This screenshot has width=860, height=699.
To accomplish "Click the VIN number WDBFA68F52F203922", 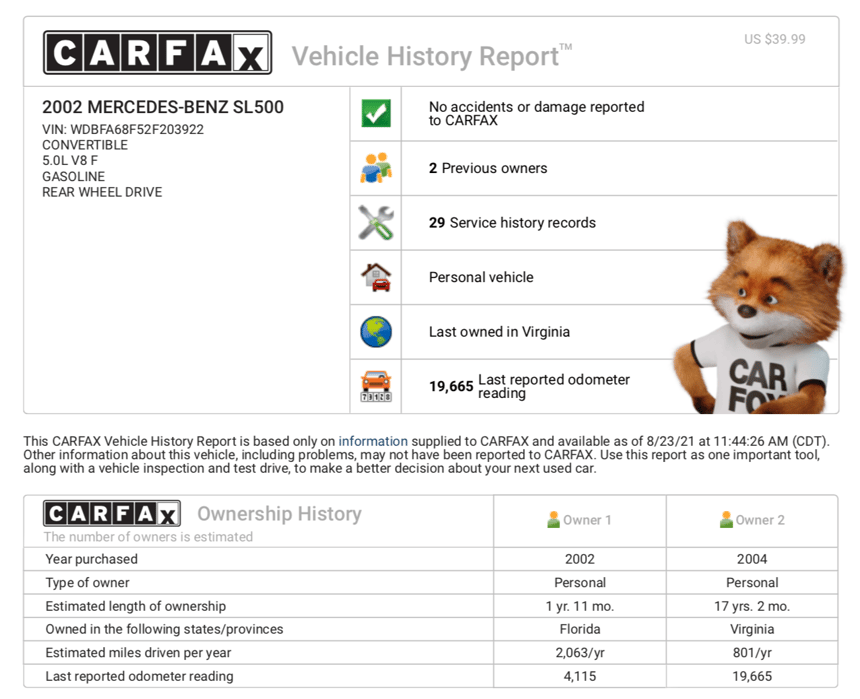I will 137,129.
